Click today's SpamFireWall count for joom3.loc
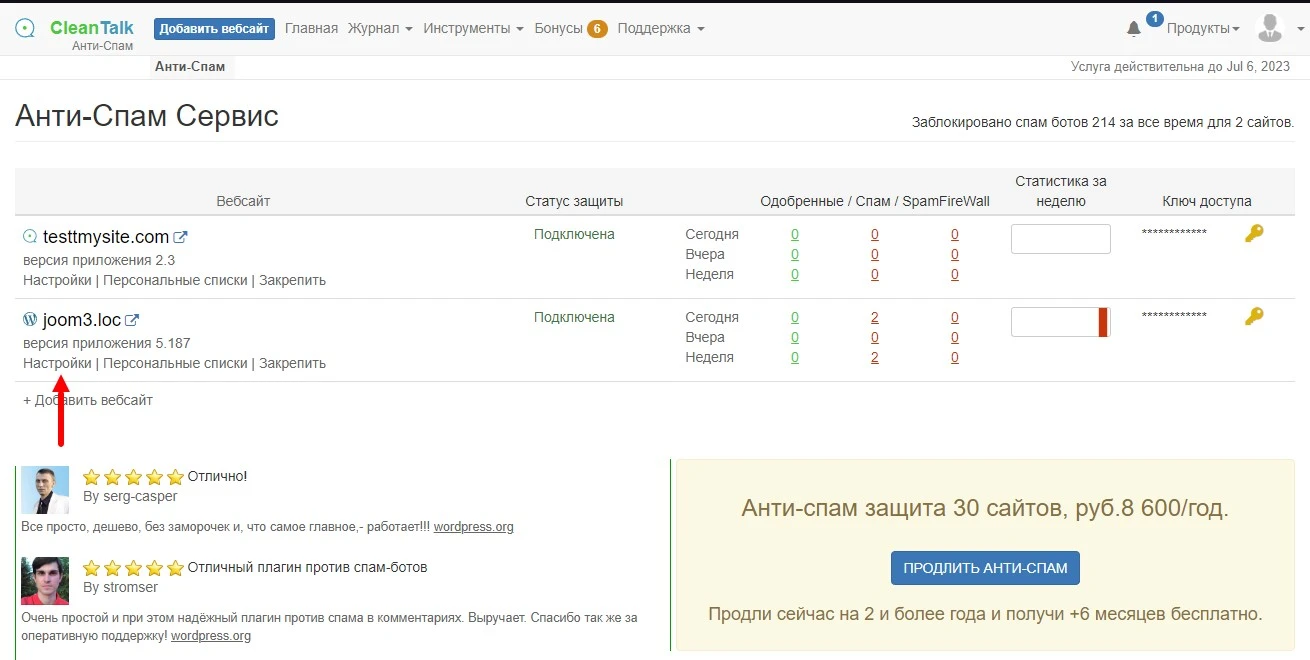This screenshot has height=660, width=1310. pyautogui.click(x=955, y=317)
